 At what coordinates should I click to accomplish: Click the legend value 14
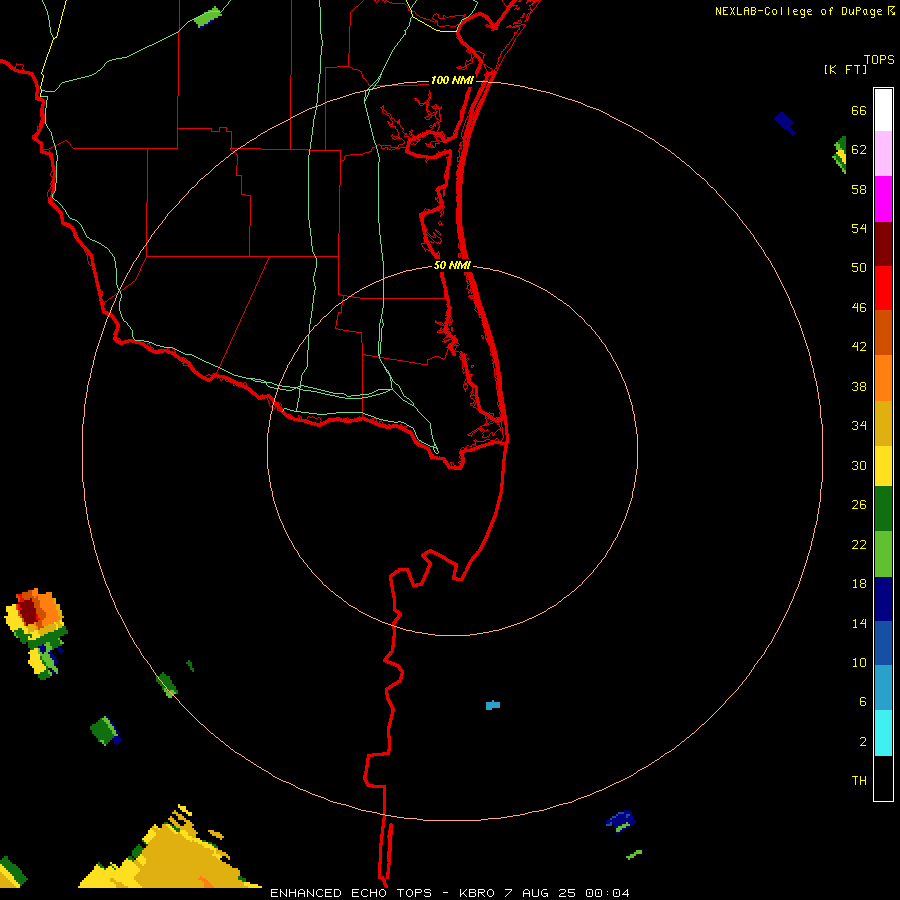(x=859, y=623)
